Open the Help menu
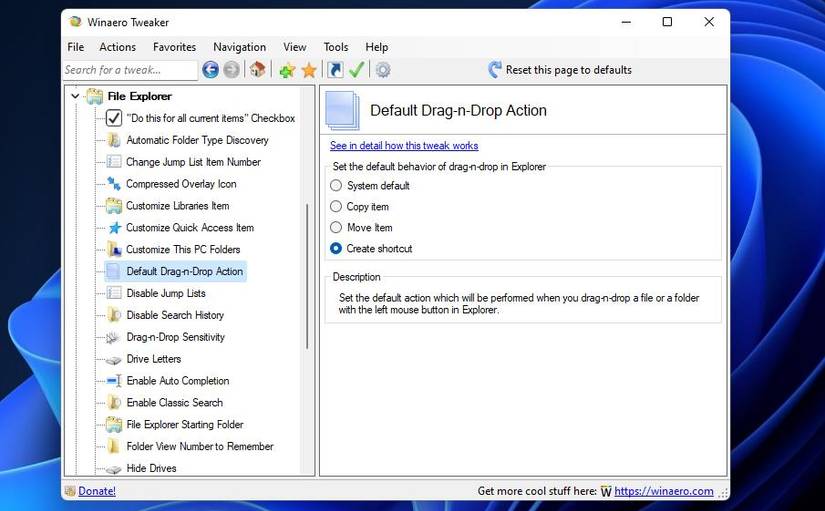 [377, 47]
